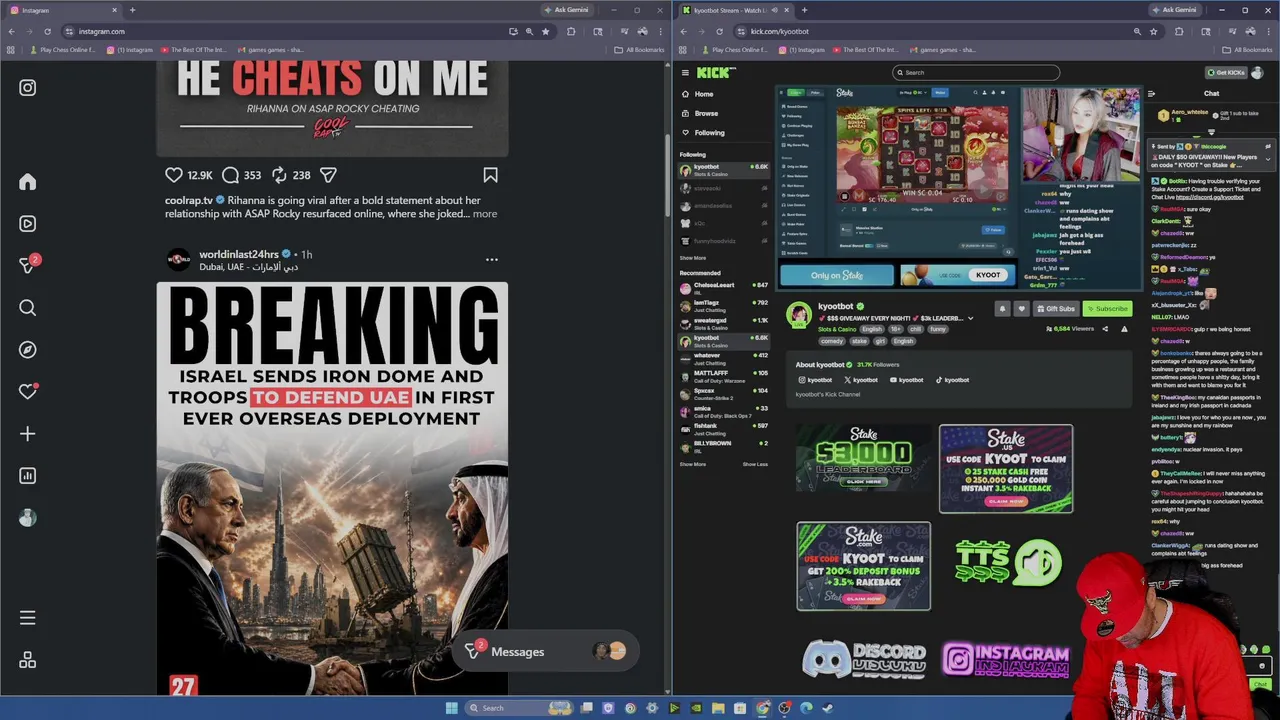Open Instagram direct messages sidebar icon
Screen dimensions: 1280x720
point(28,265)
